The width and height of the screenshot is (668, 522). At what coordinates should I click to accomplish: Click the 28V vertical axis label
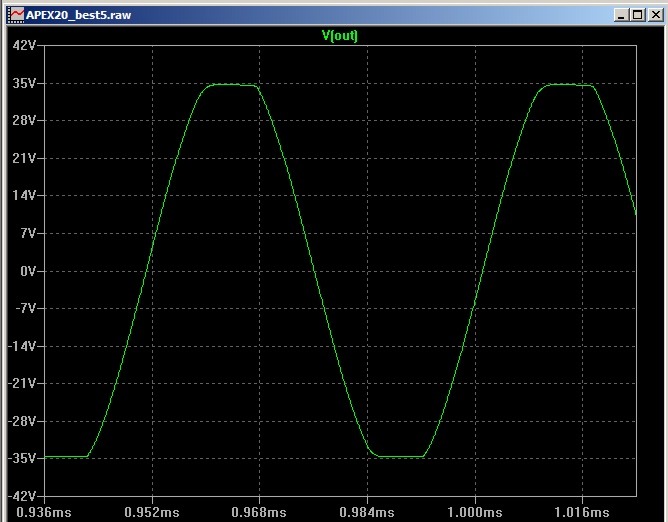(24, 121)
